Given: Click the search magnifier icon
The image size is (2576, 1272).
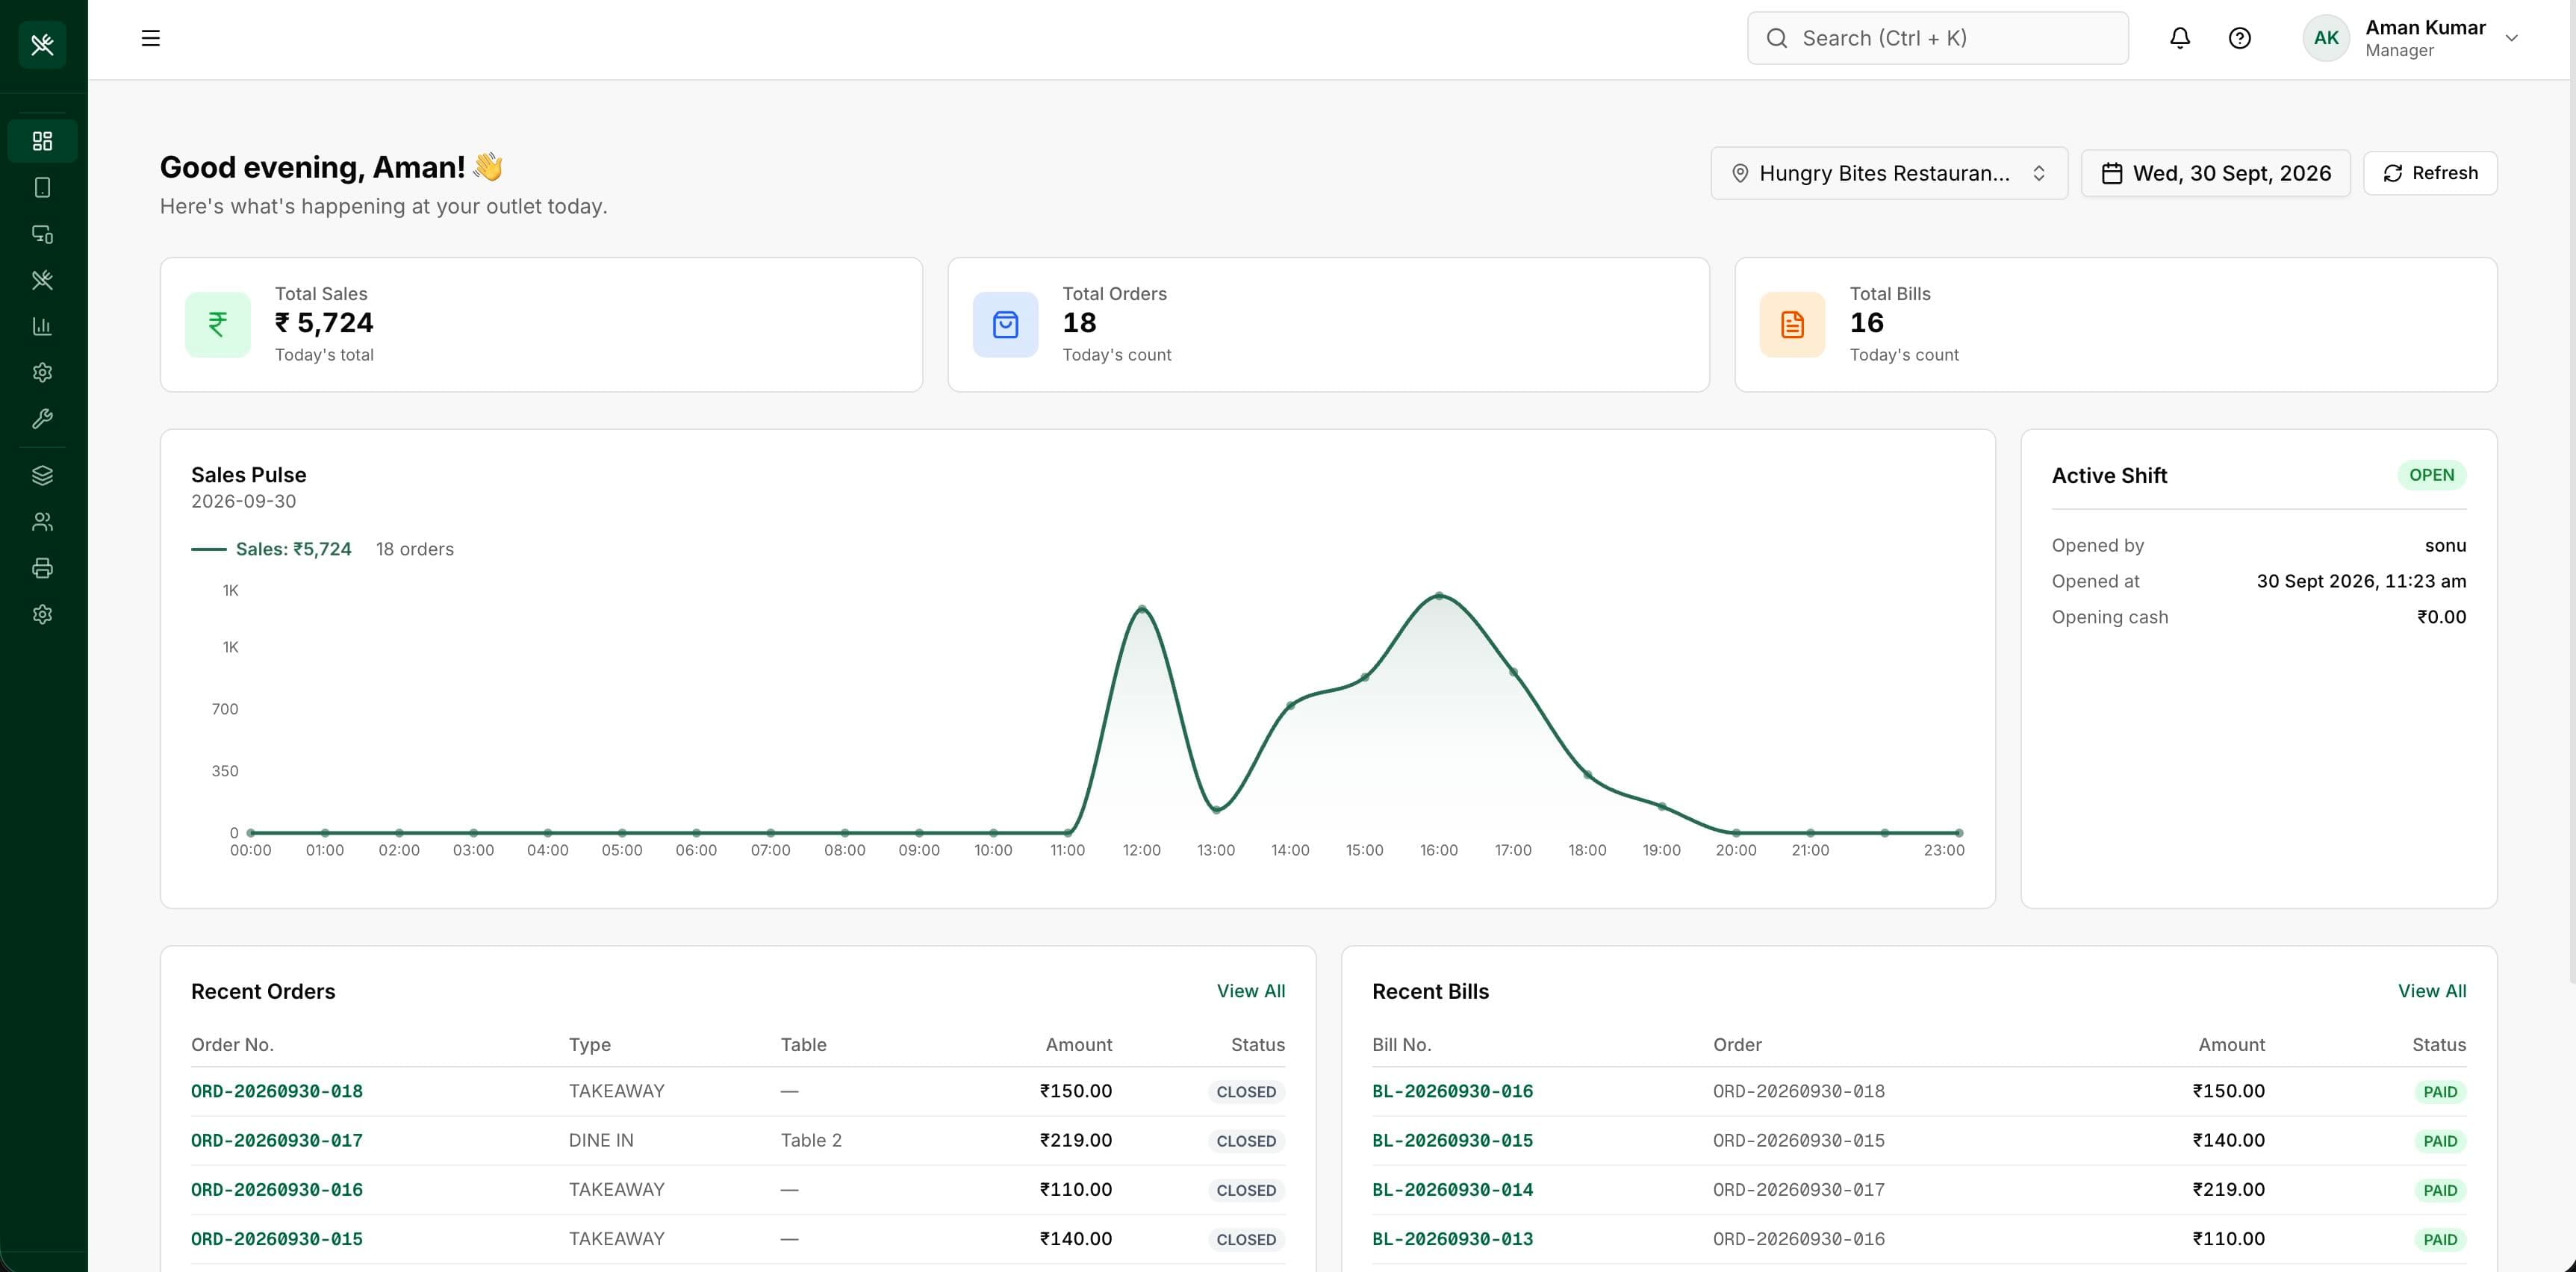Looking at the screenshot, I should [x=1777, y=38].
